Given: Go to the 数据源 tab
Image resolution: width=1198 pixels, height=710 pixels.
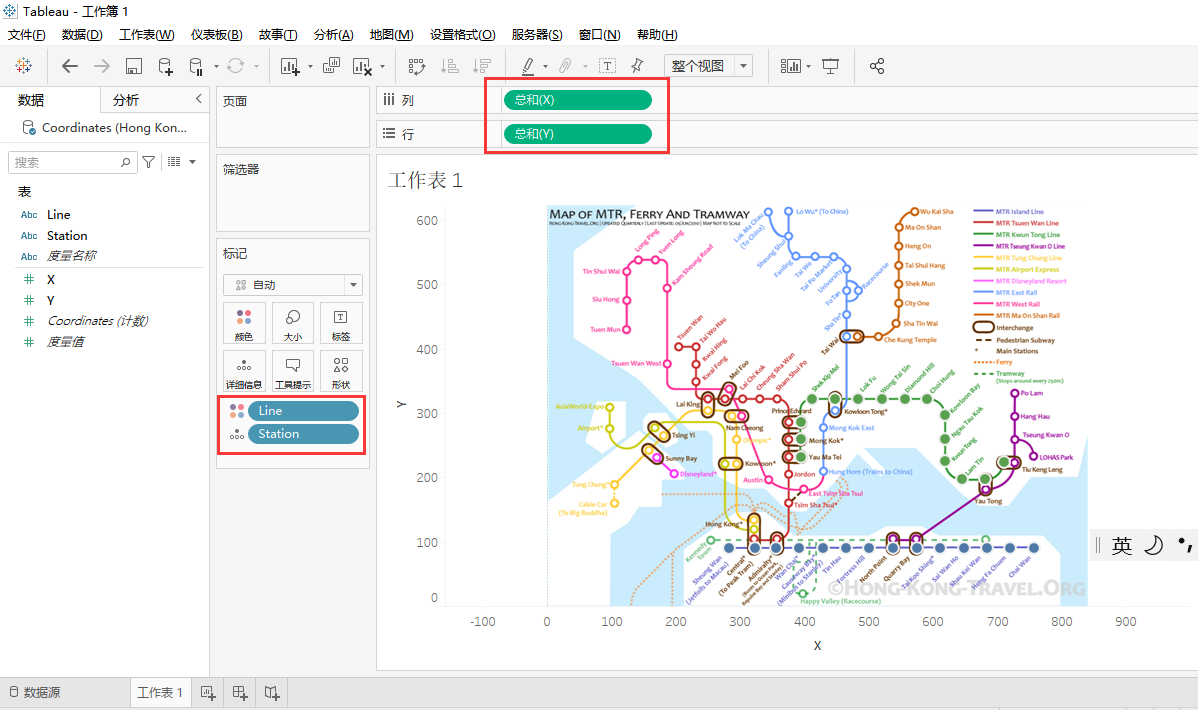Looking at the screenshot, I should tap(35, 692).
